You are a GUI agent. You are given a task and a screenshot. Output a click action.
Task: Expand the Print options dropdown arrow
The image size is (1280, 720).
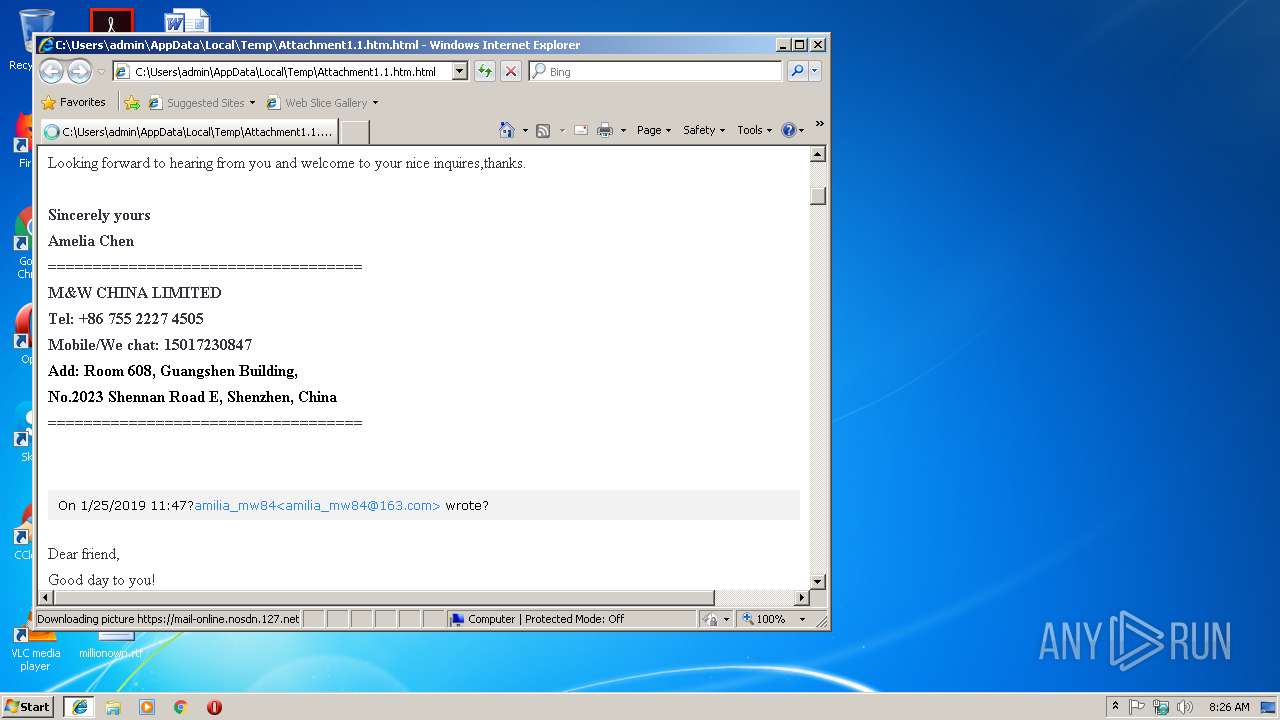[x=623, y=130]
